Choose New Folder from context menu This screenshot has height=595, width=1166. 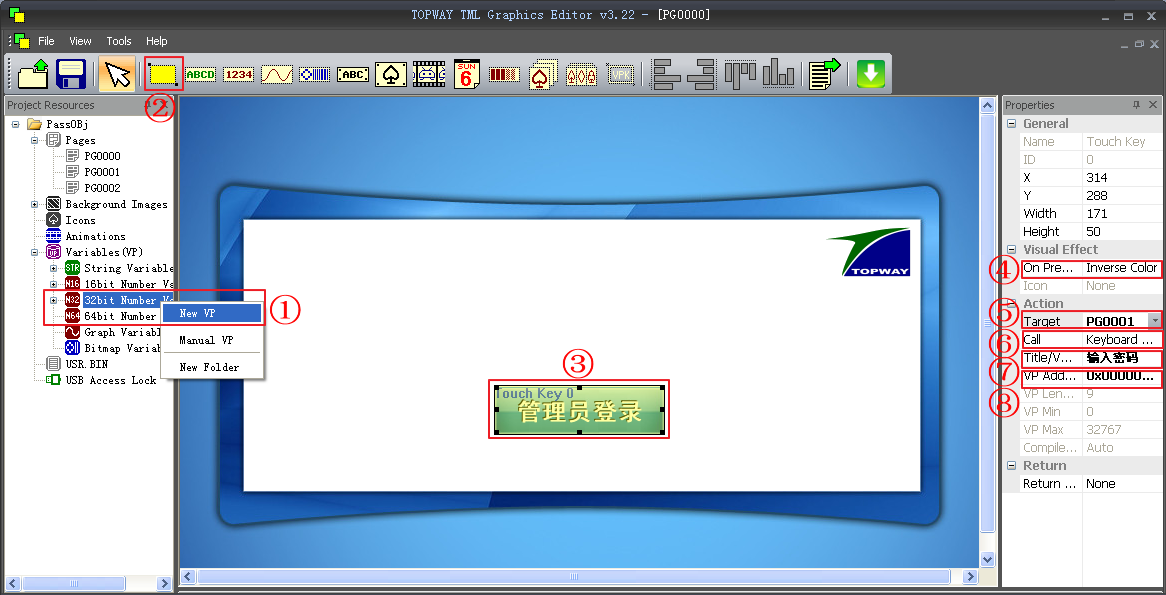coord(212,367)
